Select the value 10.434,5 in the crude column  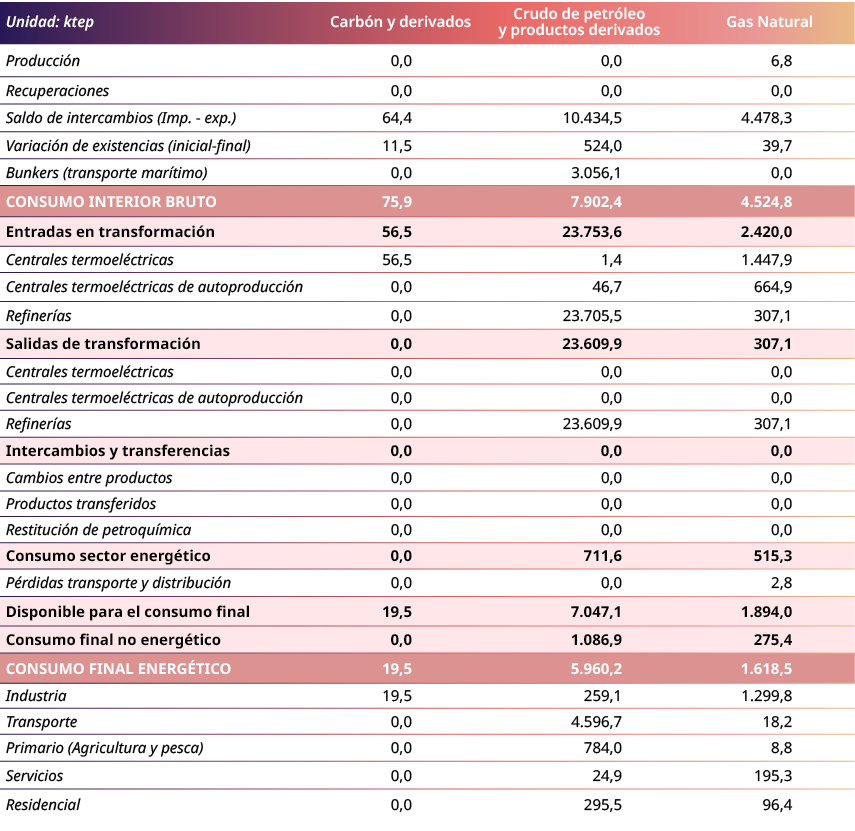pyautogui.click(x=592, y=118)
